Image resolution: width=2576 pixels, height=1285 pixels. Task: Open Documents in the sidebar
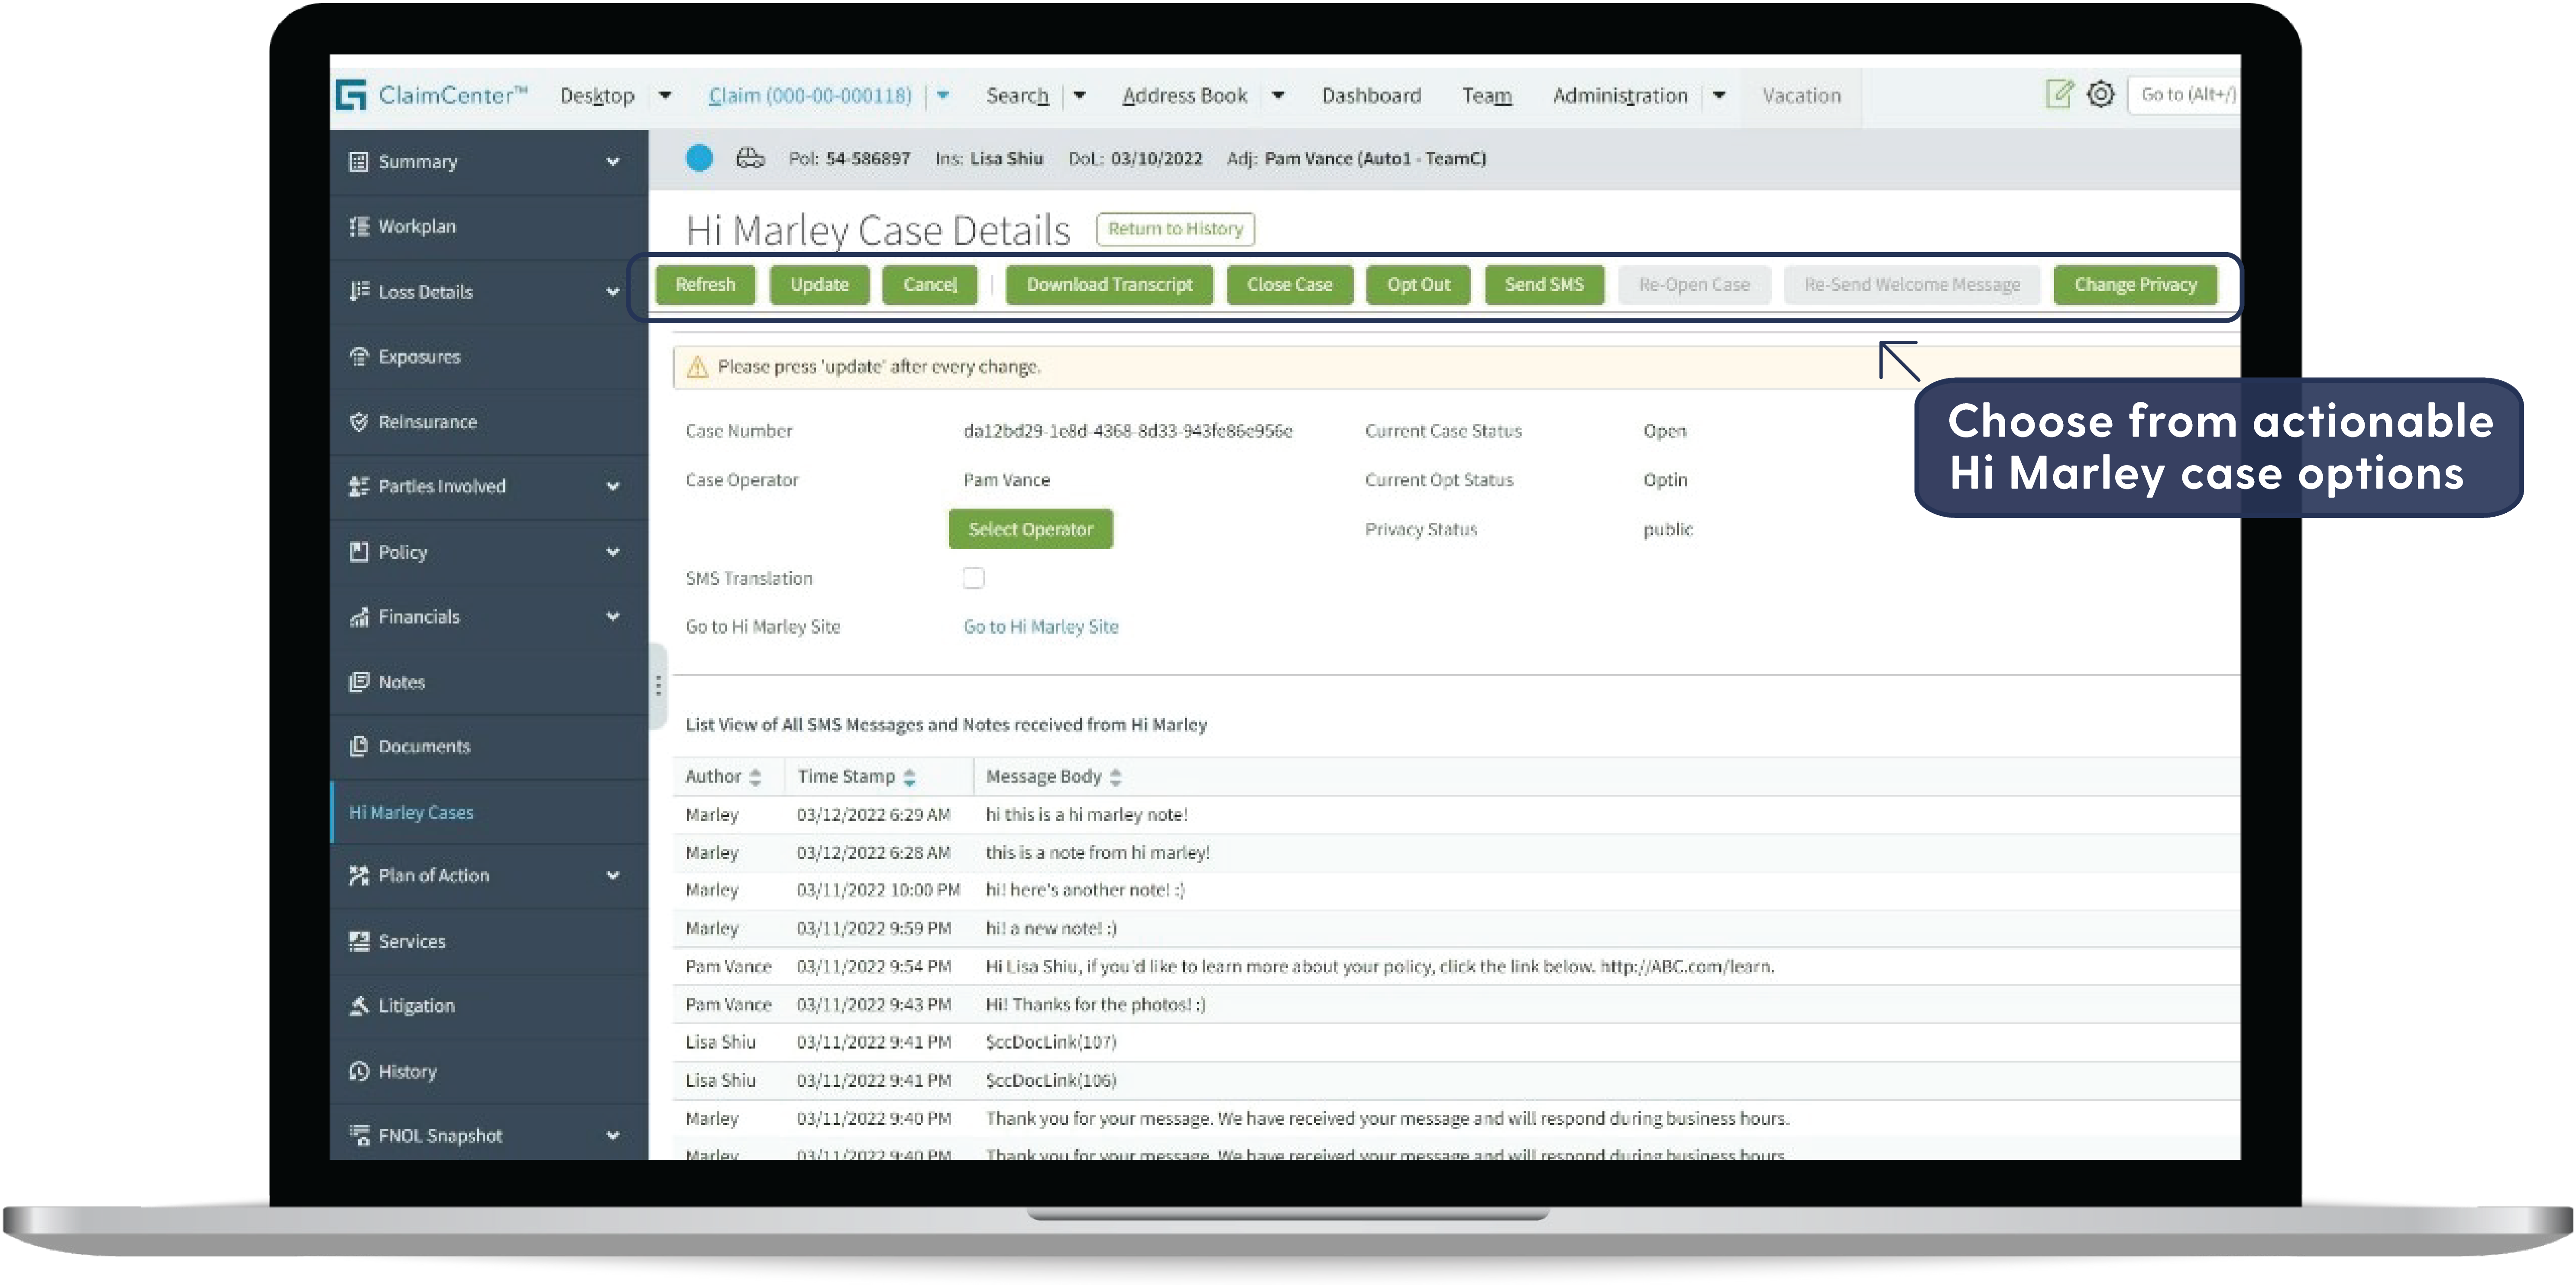(423, 746)
